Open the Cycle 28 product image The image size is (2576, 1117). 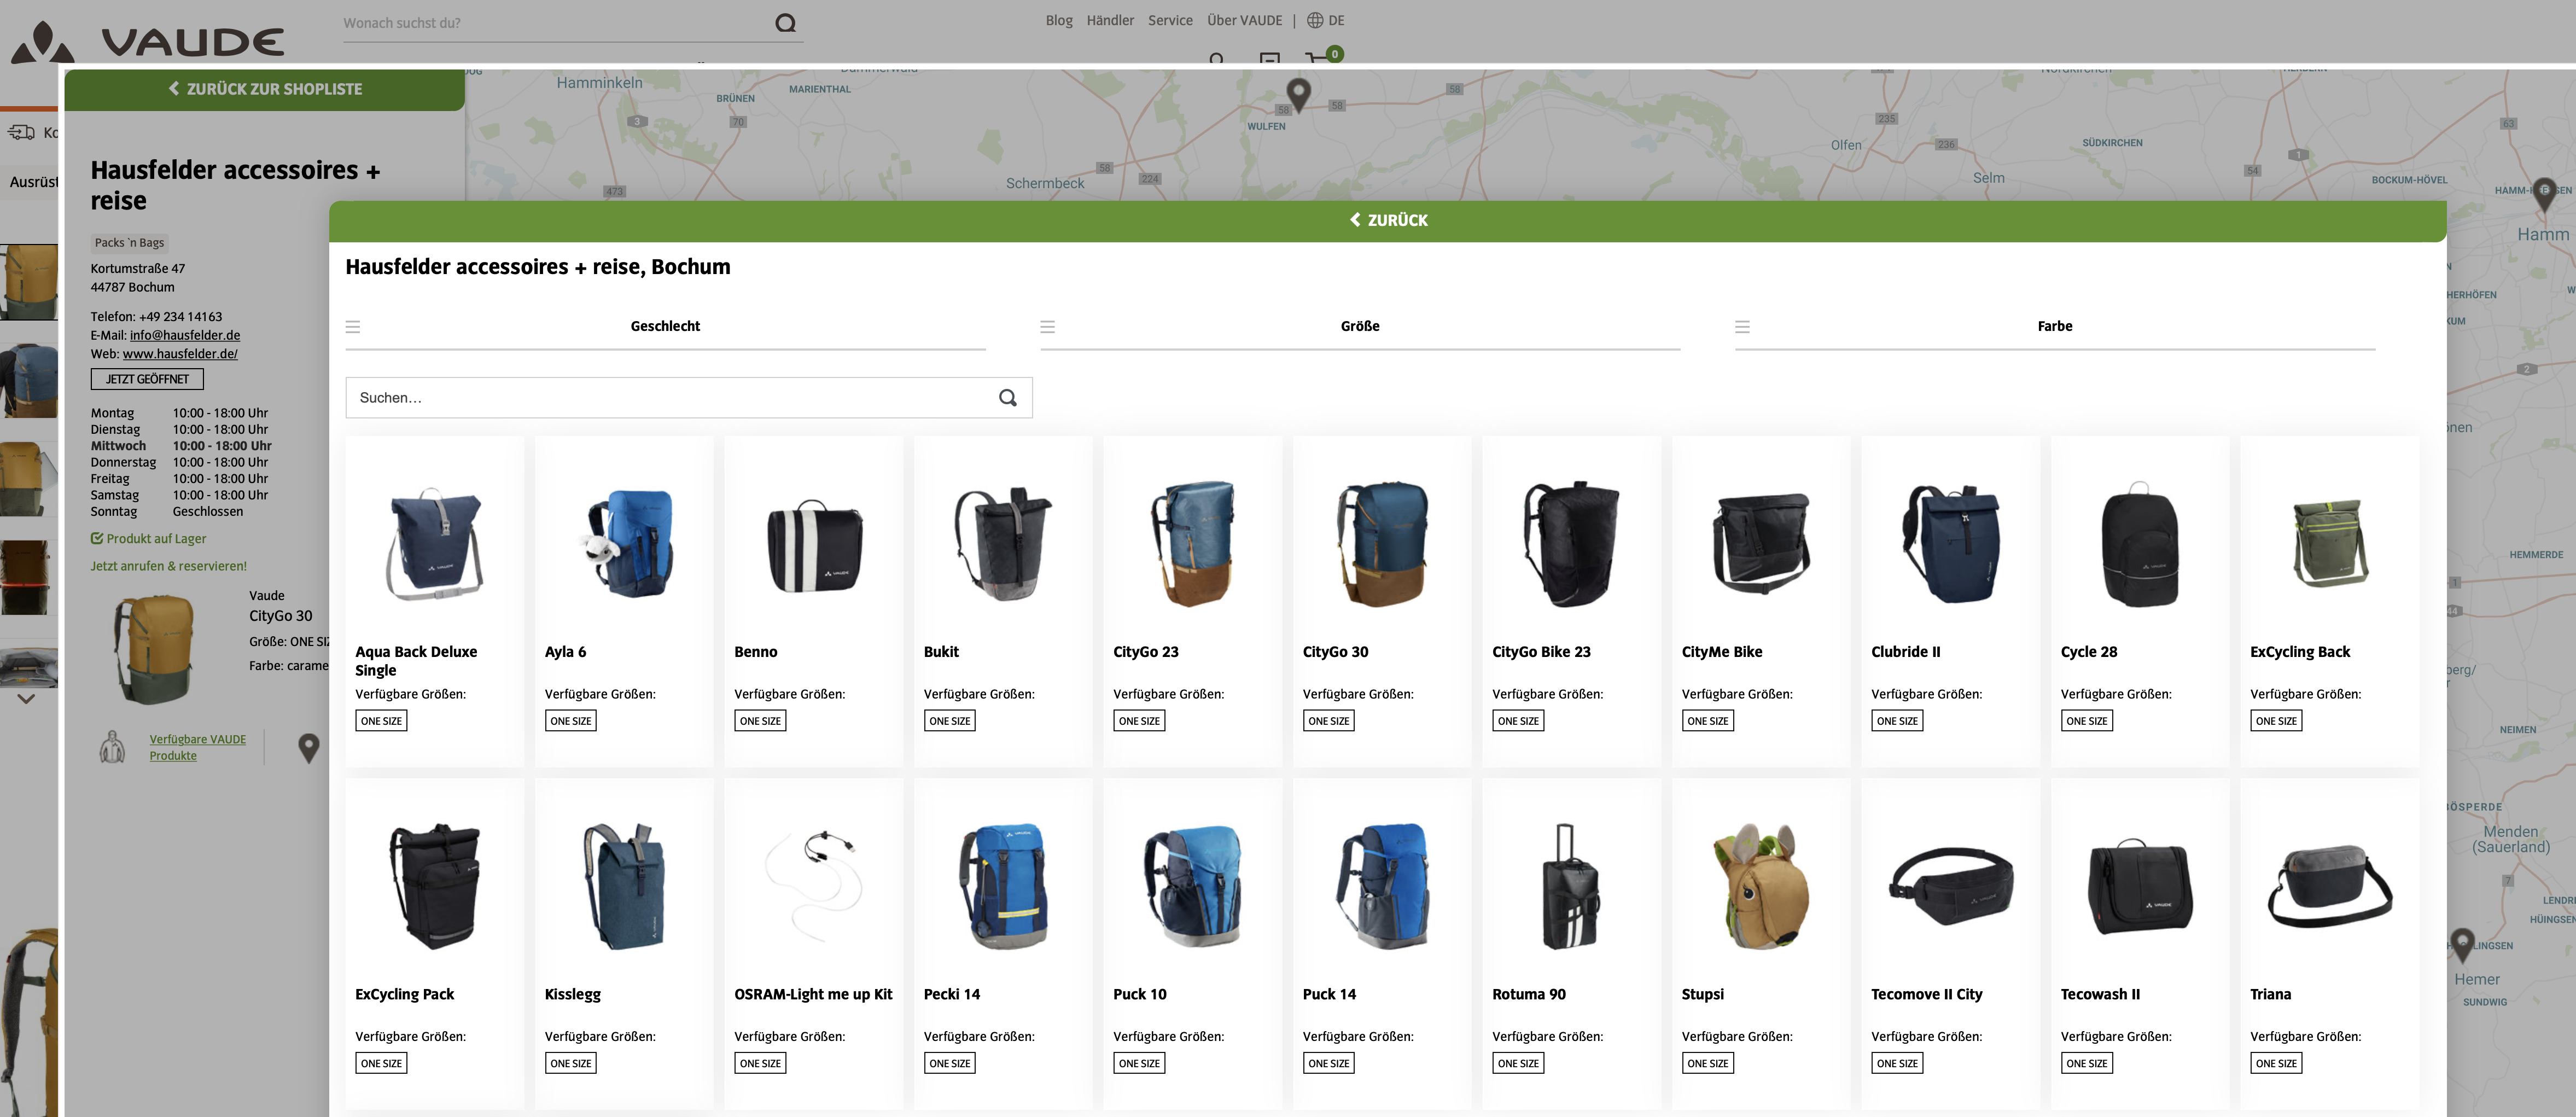2139,543
